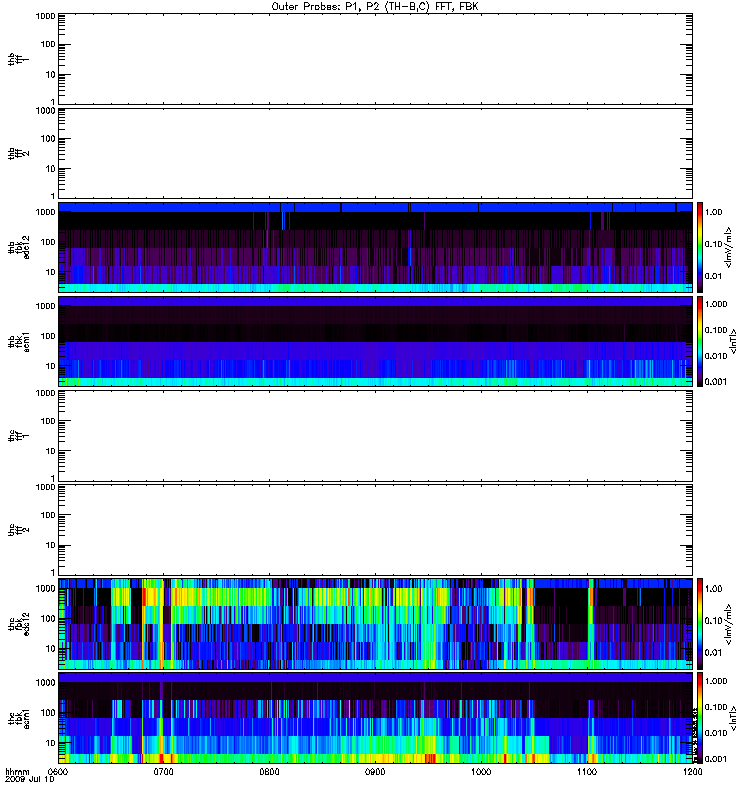
Task: Click the "thb fff 1" y-axis label
Action: 18,59
